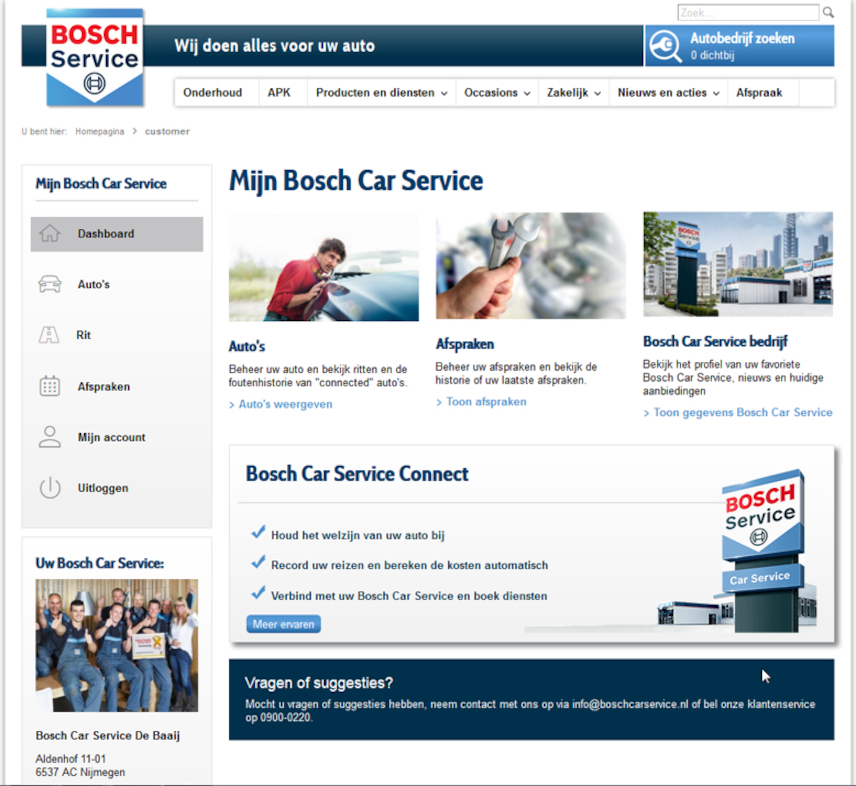Open the Onderhoud menu item
This screenshot has height=786, width=856.
pyautogui.click(x=212, y=92)
